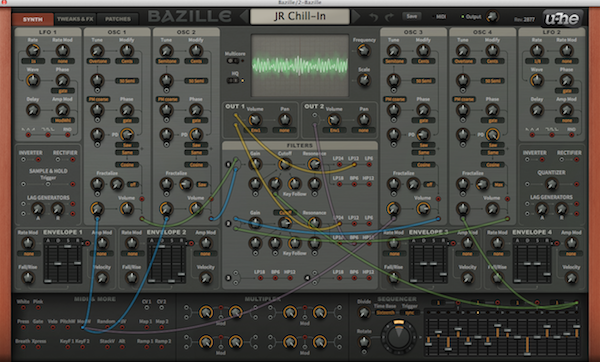Turn the Filter 2 Gain knob
The height and width of the screenshot is (362, 600).
coord(255,223)
